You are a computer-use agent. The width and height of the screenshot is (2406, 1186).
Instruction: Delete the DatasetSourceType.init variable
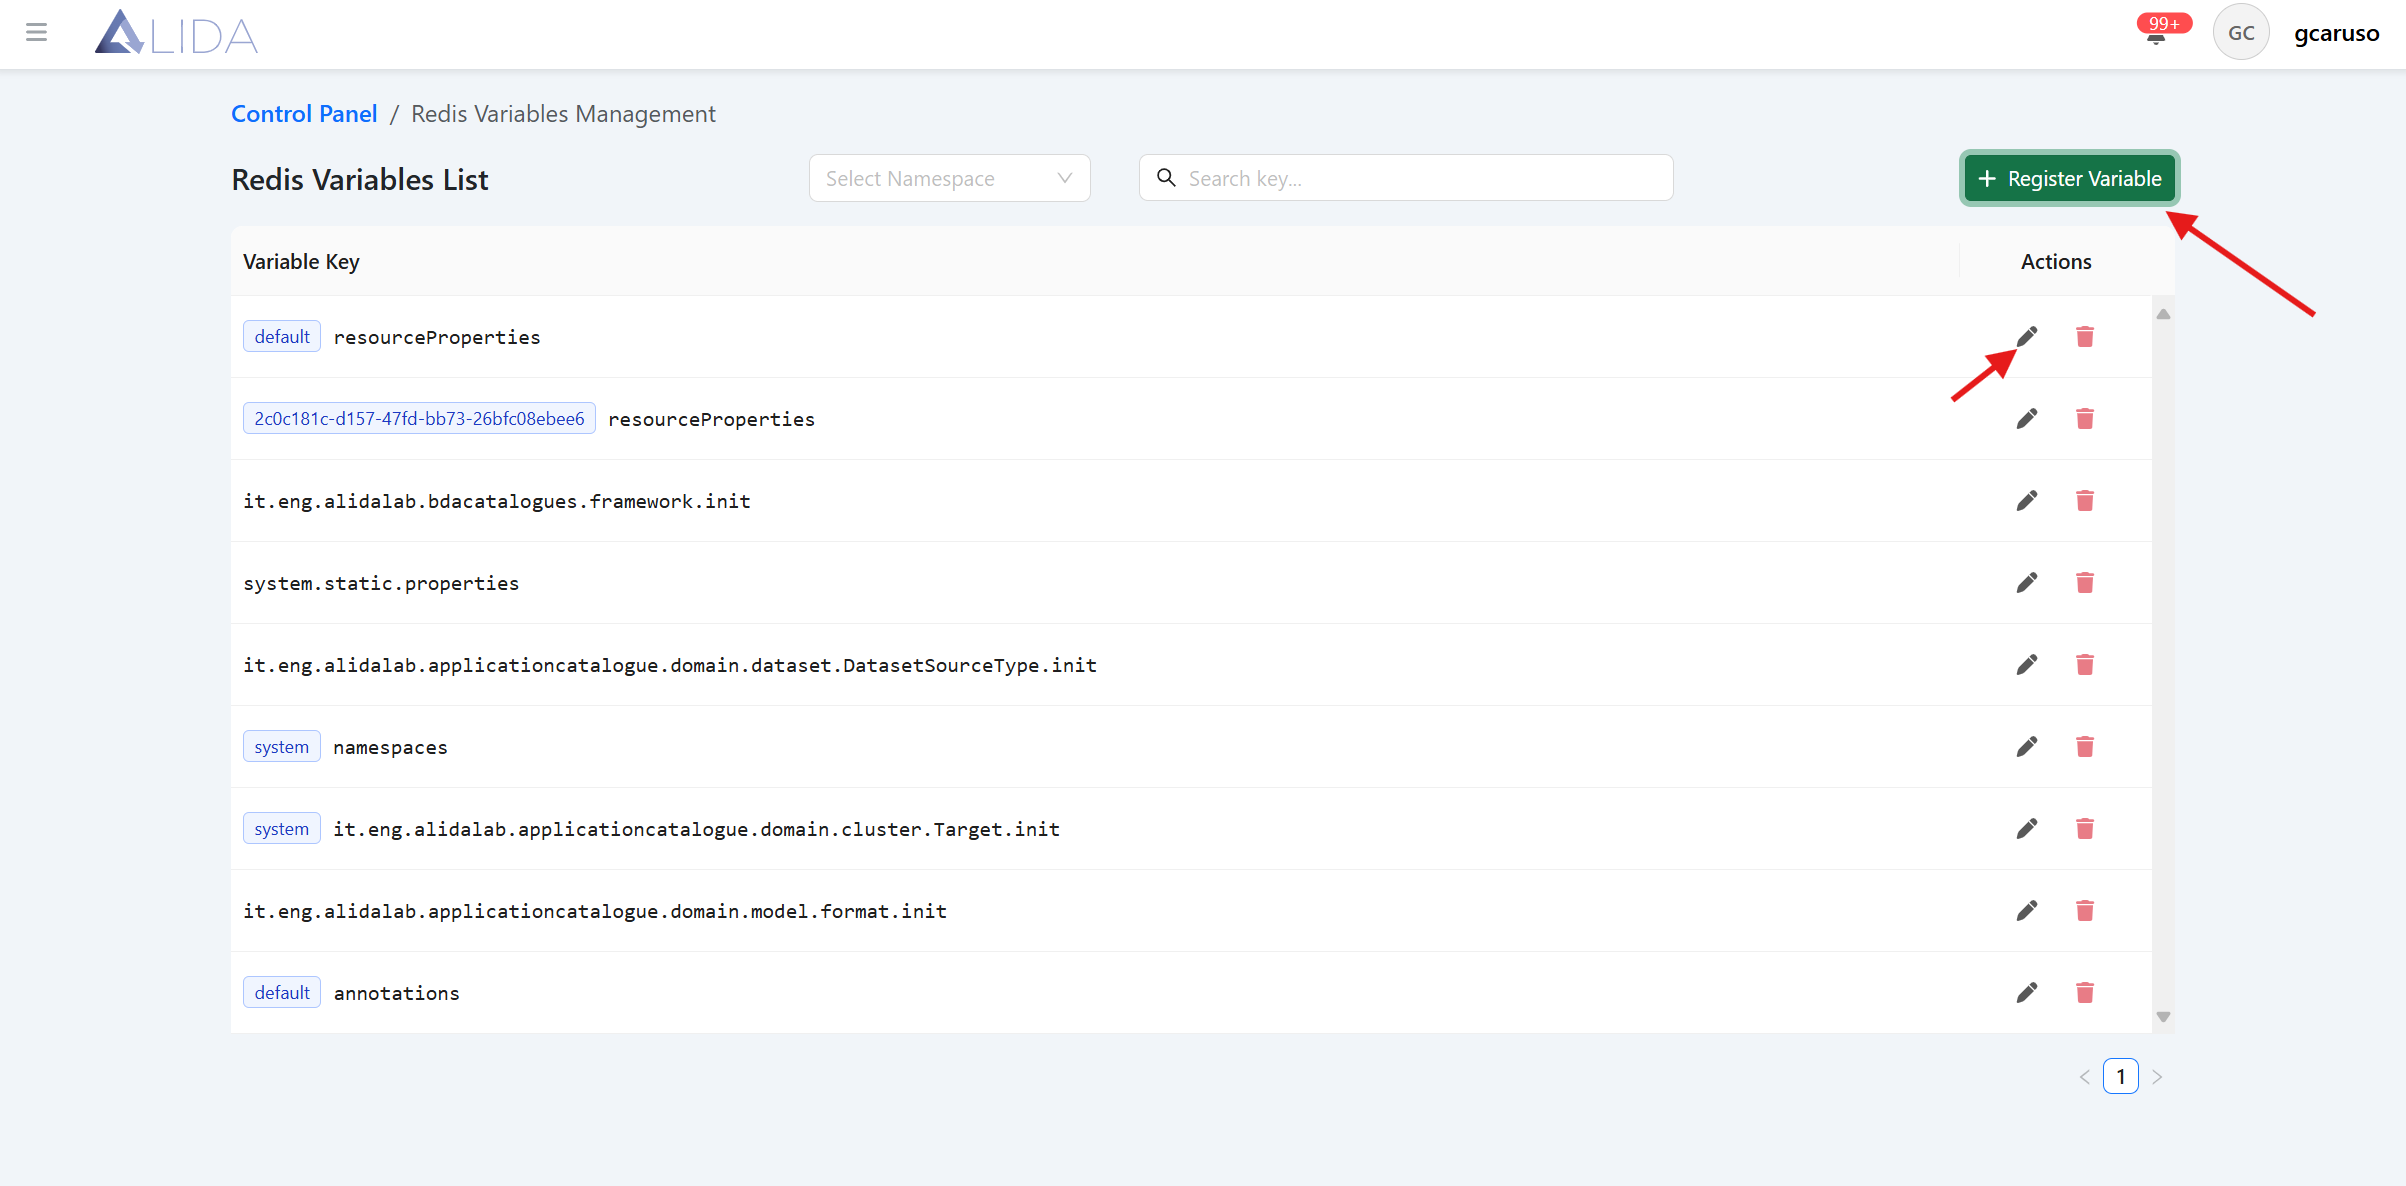pyautogui.click(x=2085, y=665)
